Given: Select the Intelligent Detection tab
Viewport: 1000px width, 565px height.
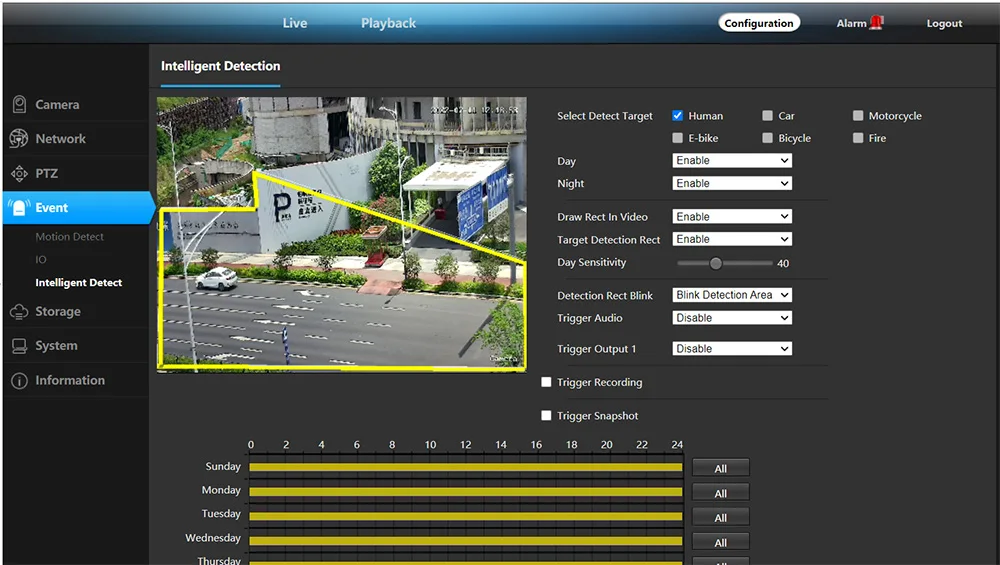Looking at the screenshot, I should coord(220,66).
